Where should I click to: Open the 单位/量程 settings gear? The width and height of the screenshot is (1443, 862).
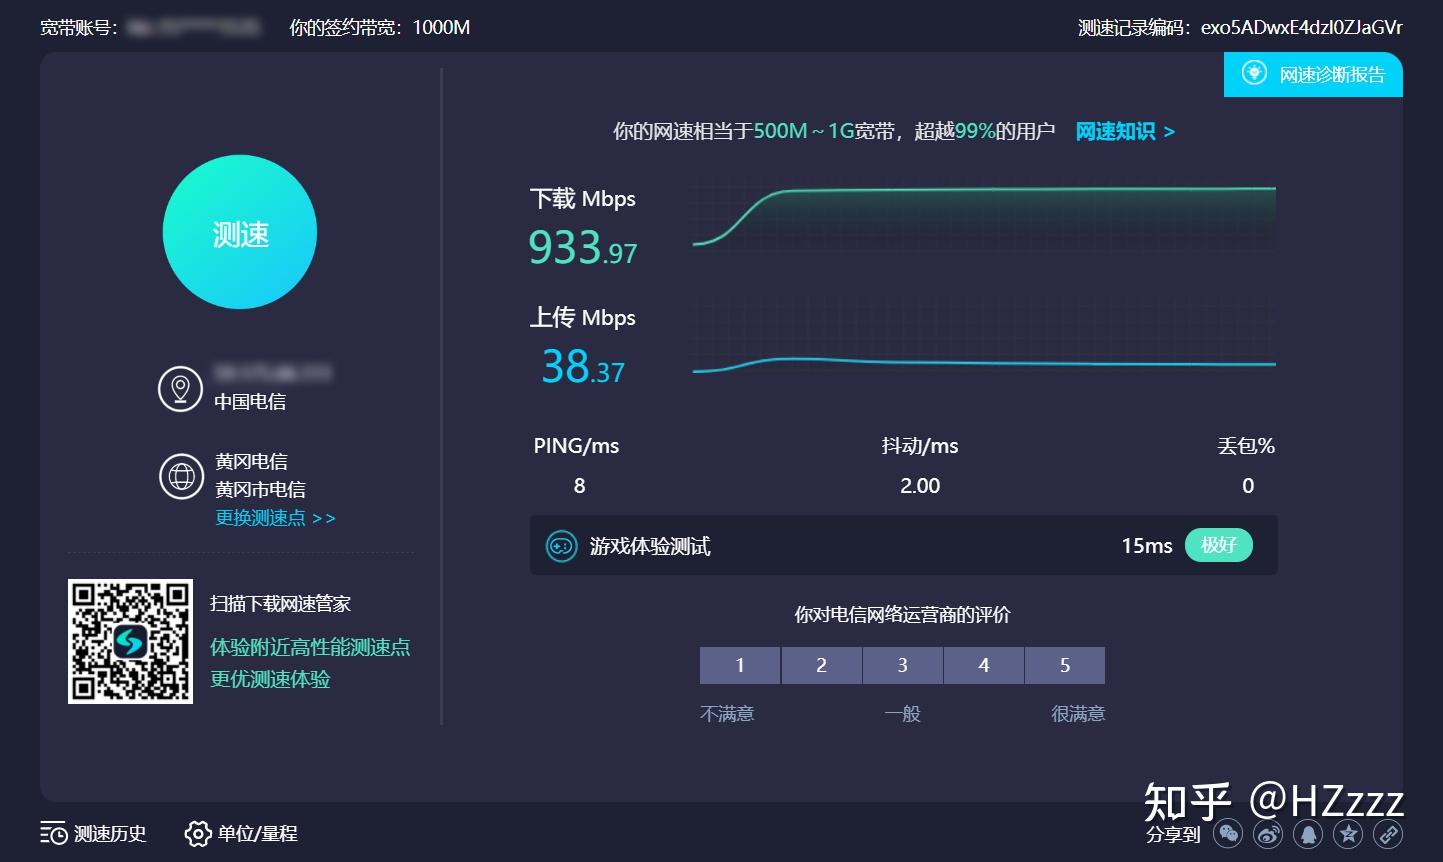198,833
